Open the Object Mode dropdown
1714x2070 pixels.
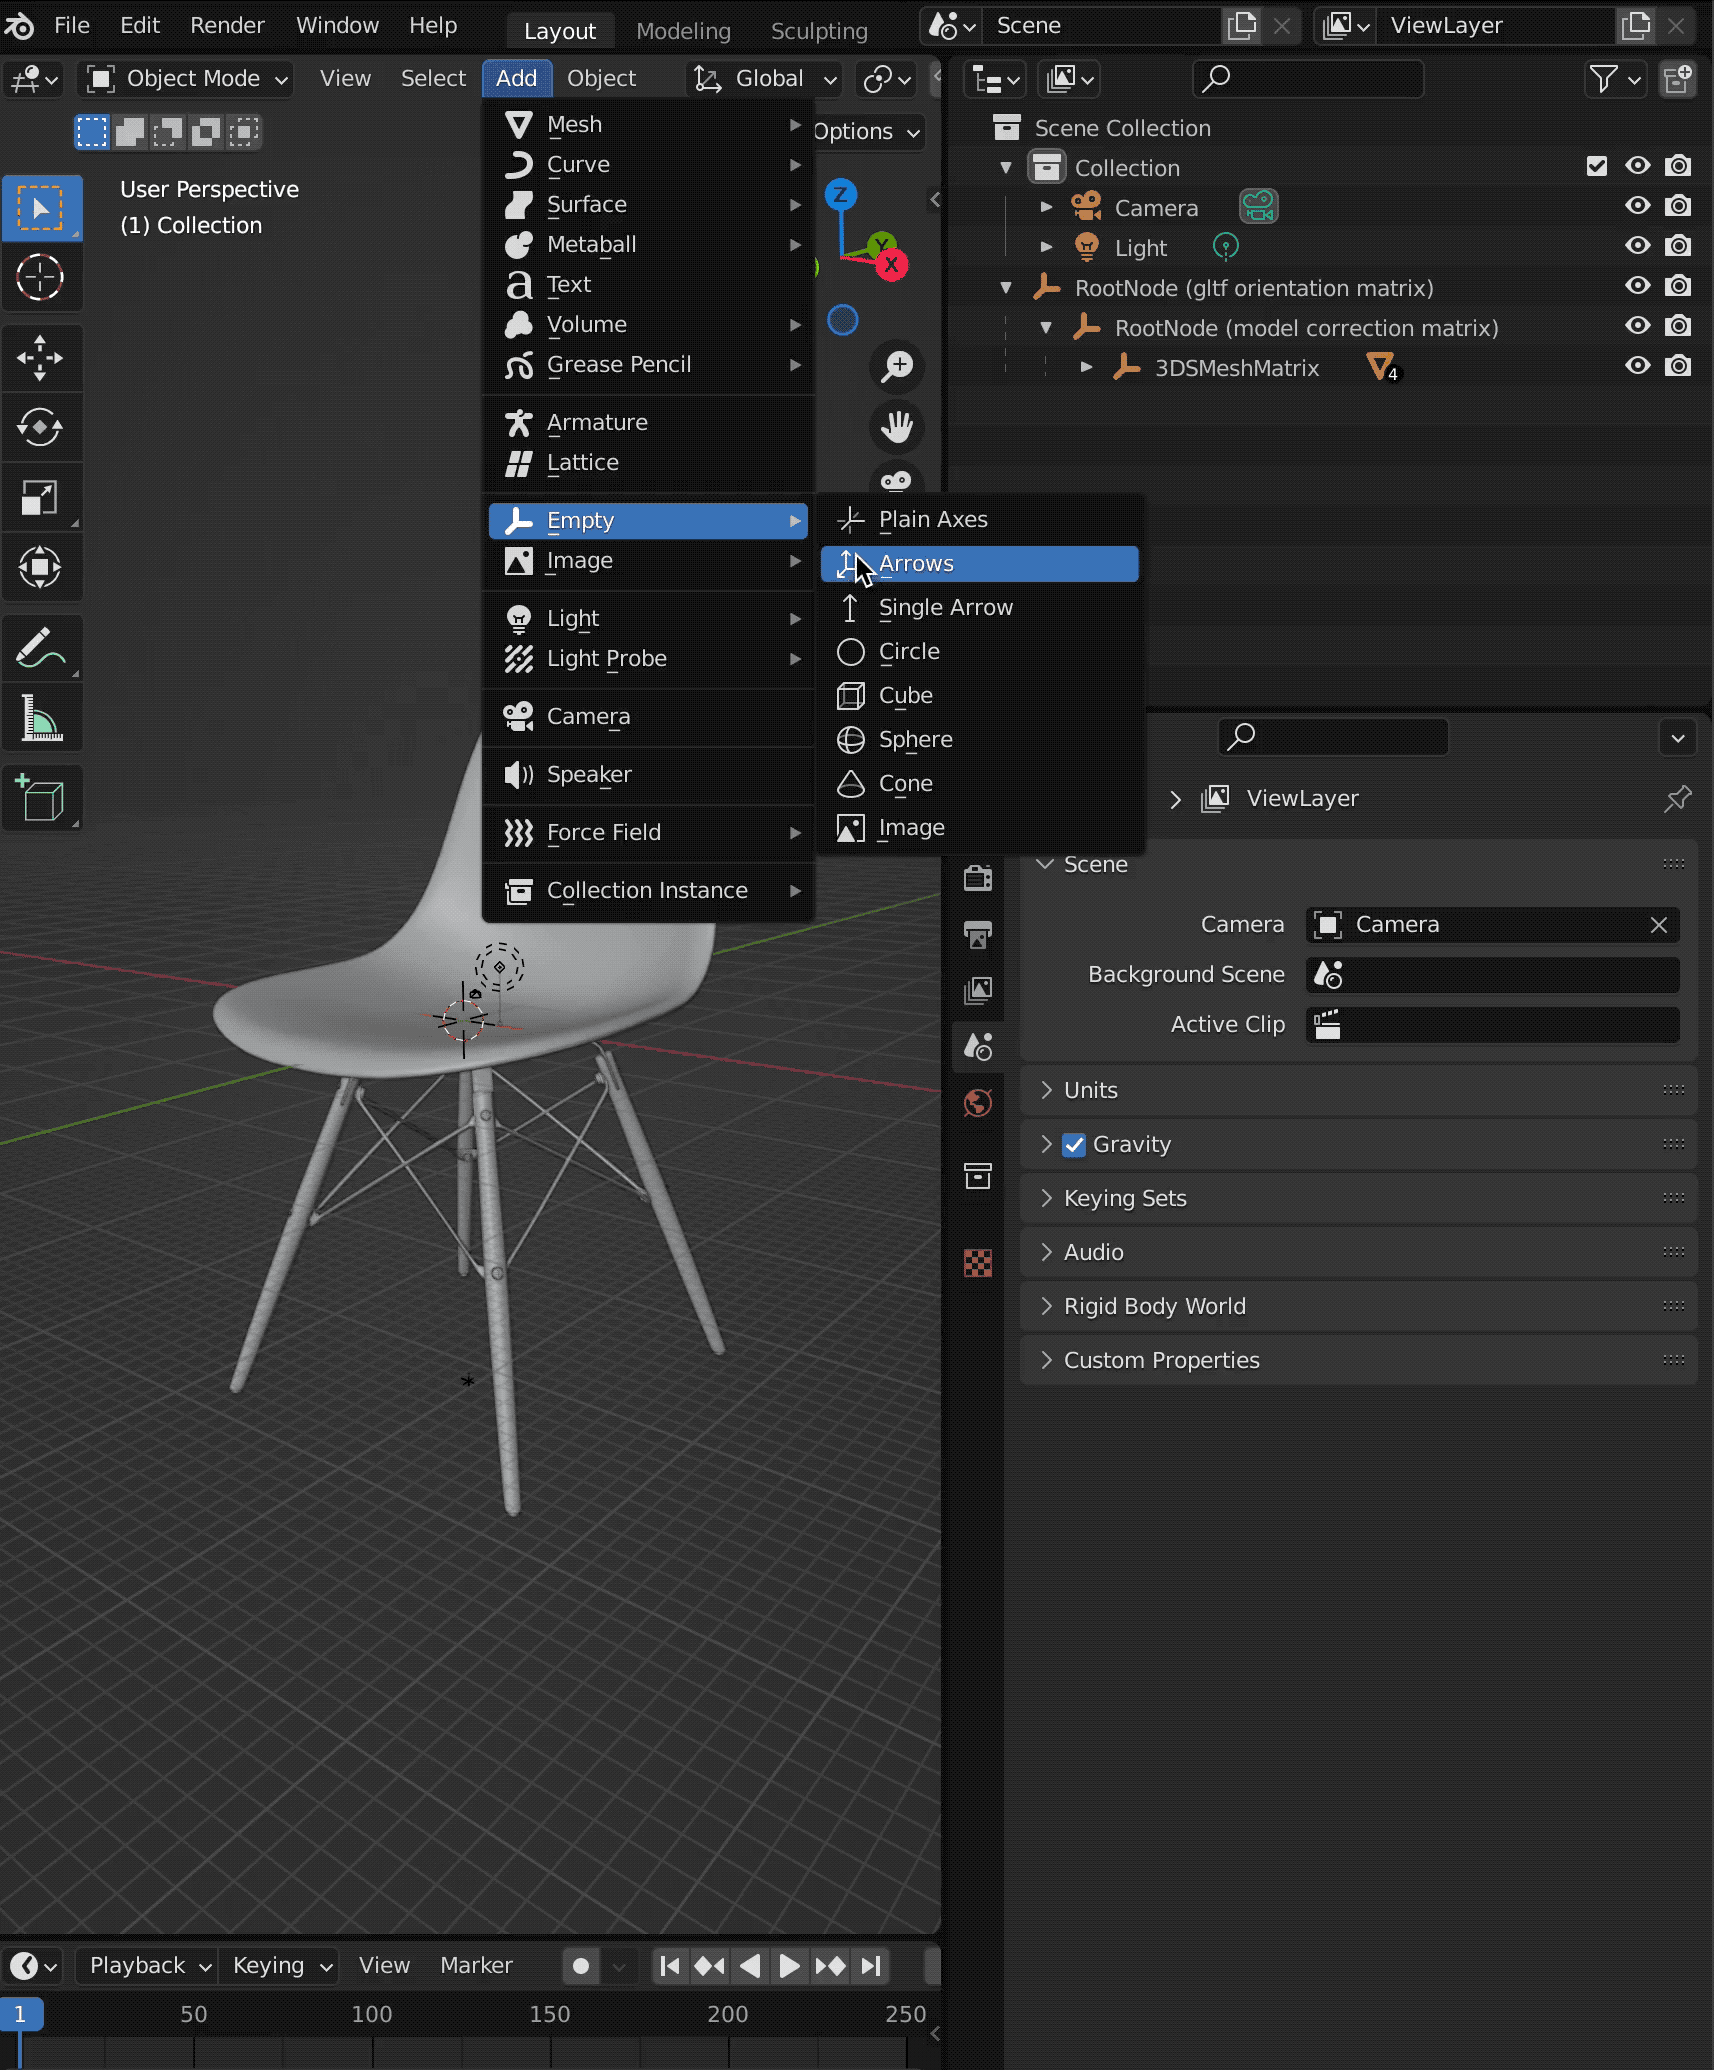[185, 78]
